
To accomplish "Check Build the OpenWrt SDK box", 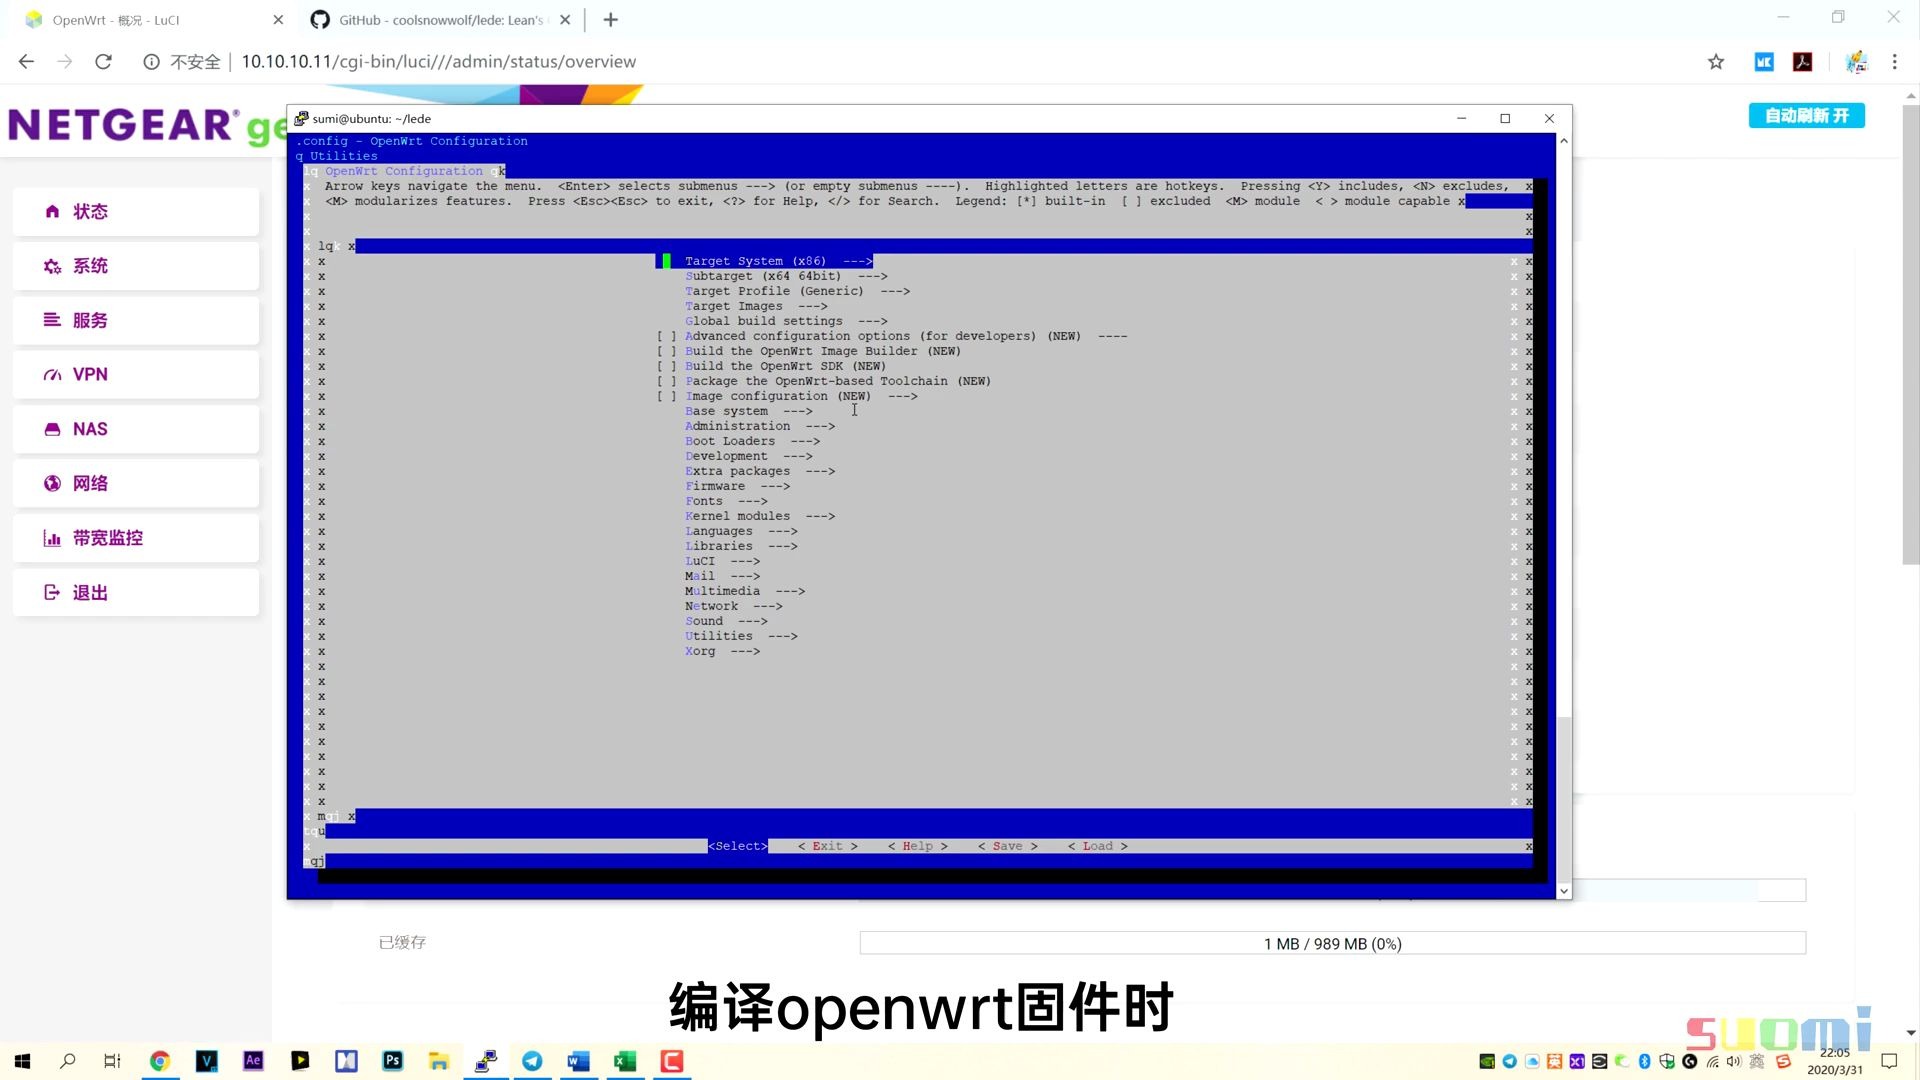I will [667, 366].
